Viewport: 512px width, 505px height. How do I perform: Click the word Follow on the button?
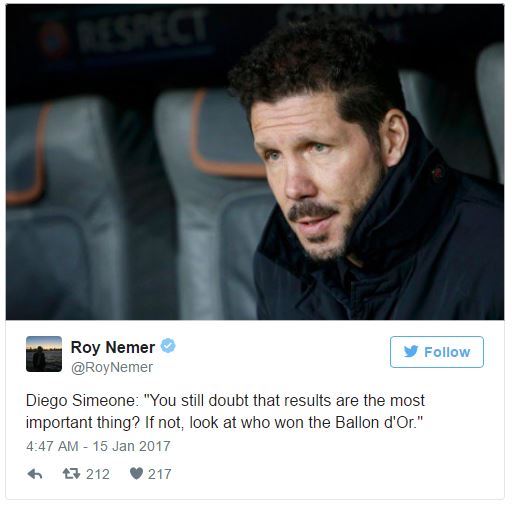click(x=447, y=352)
